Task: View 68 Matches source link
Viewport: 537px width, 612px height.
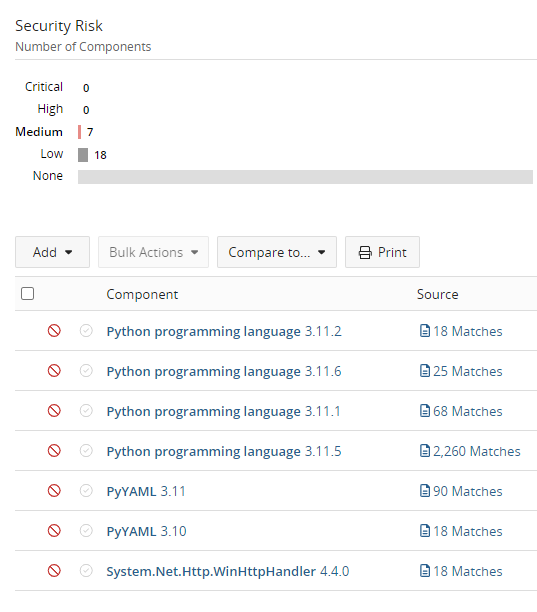Action: [x=468, y=411]
